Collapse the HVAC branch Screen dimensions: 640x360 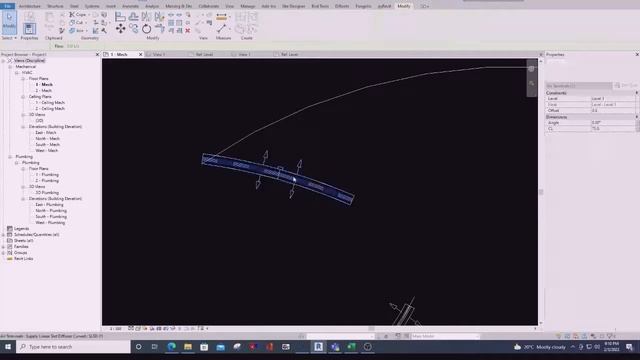coord(17,73)
